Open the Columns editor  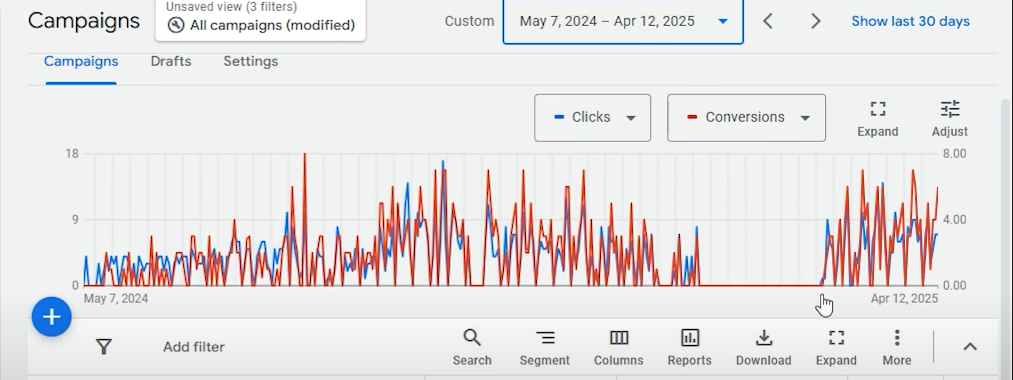point(619,348)
